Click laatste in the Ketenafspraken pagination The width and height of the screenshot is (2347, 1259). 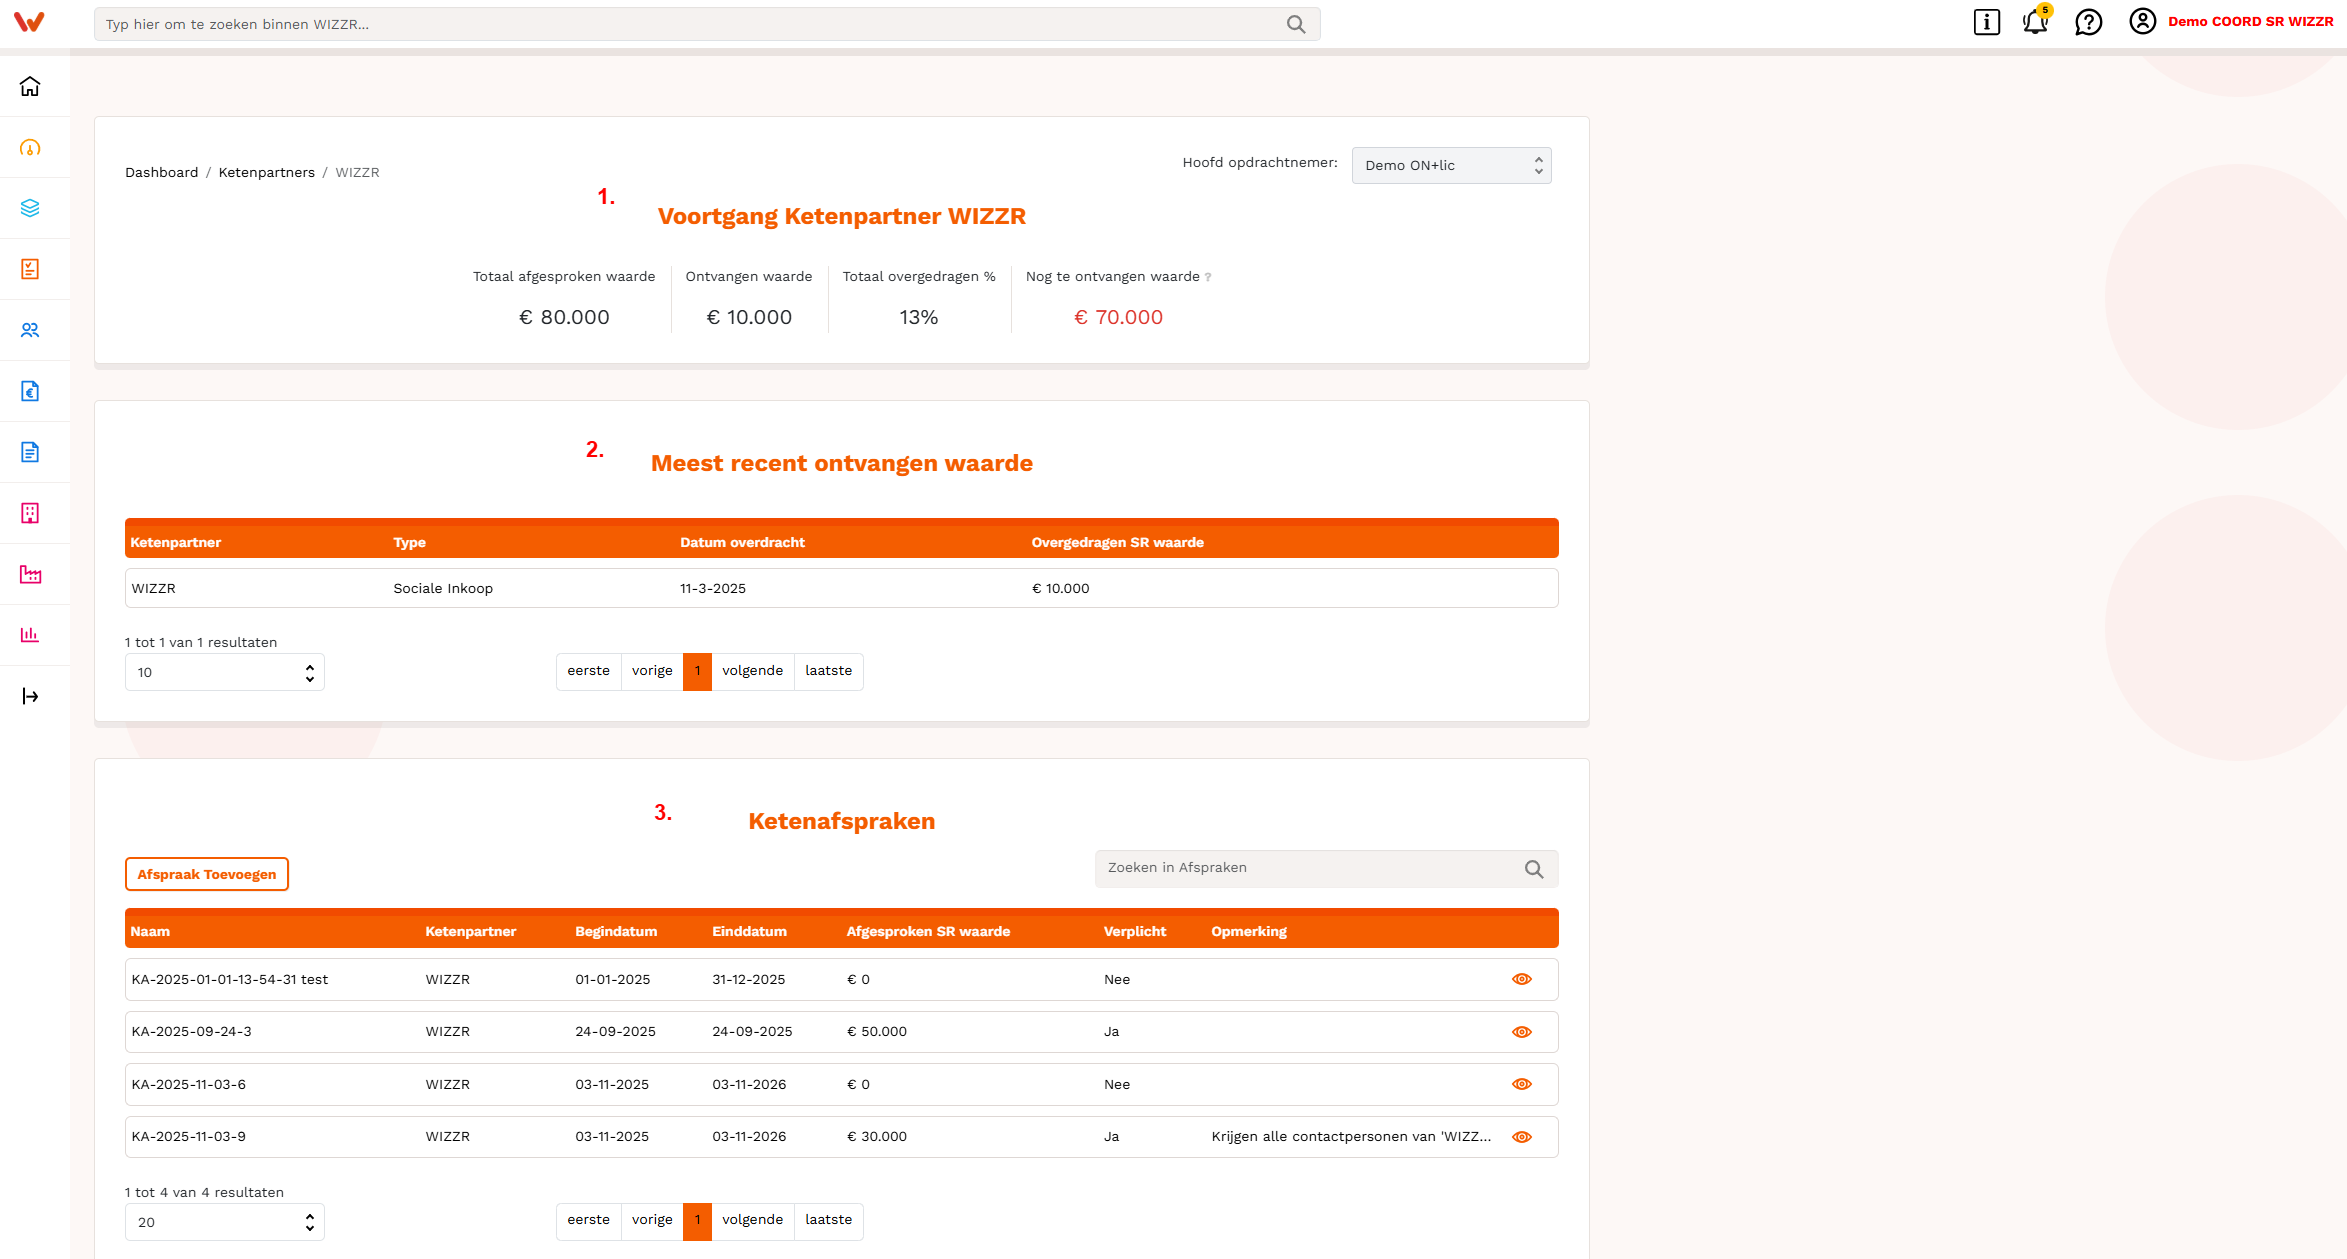(x=828, y=1220)
